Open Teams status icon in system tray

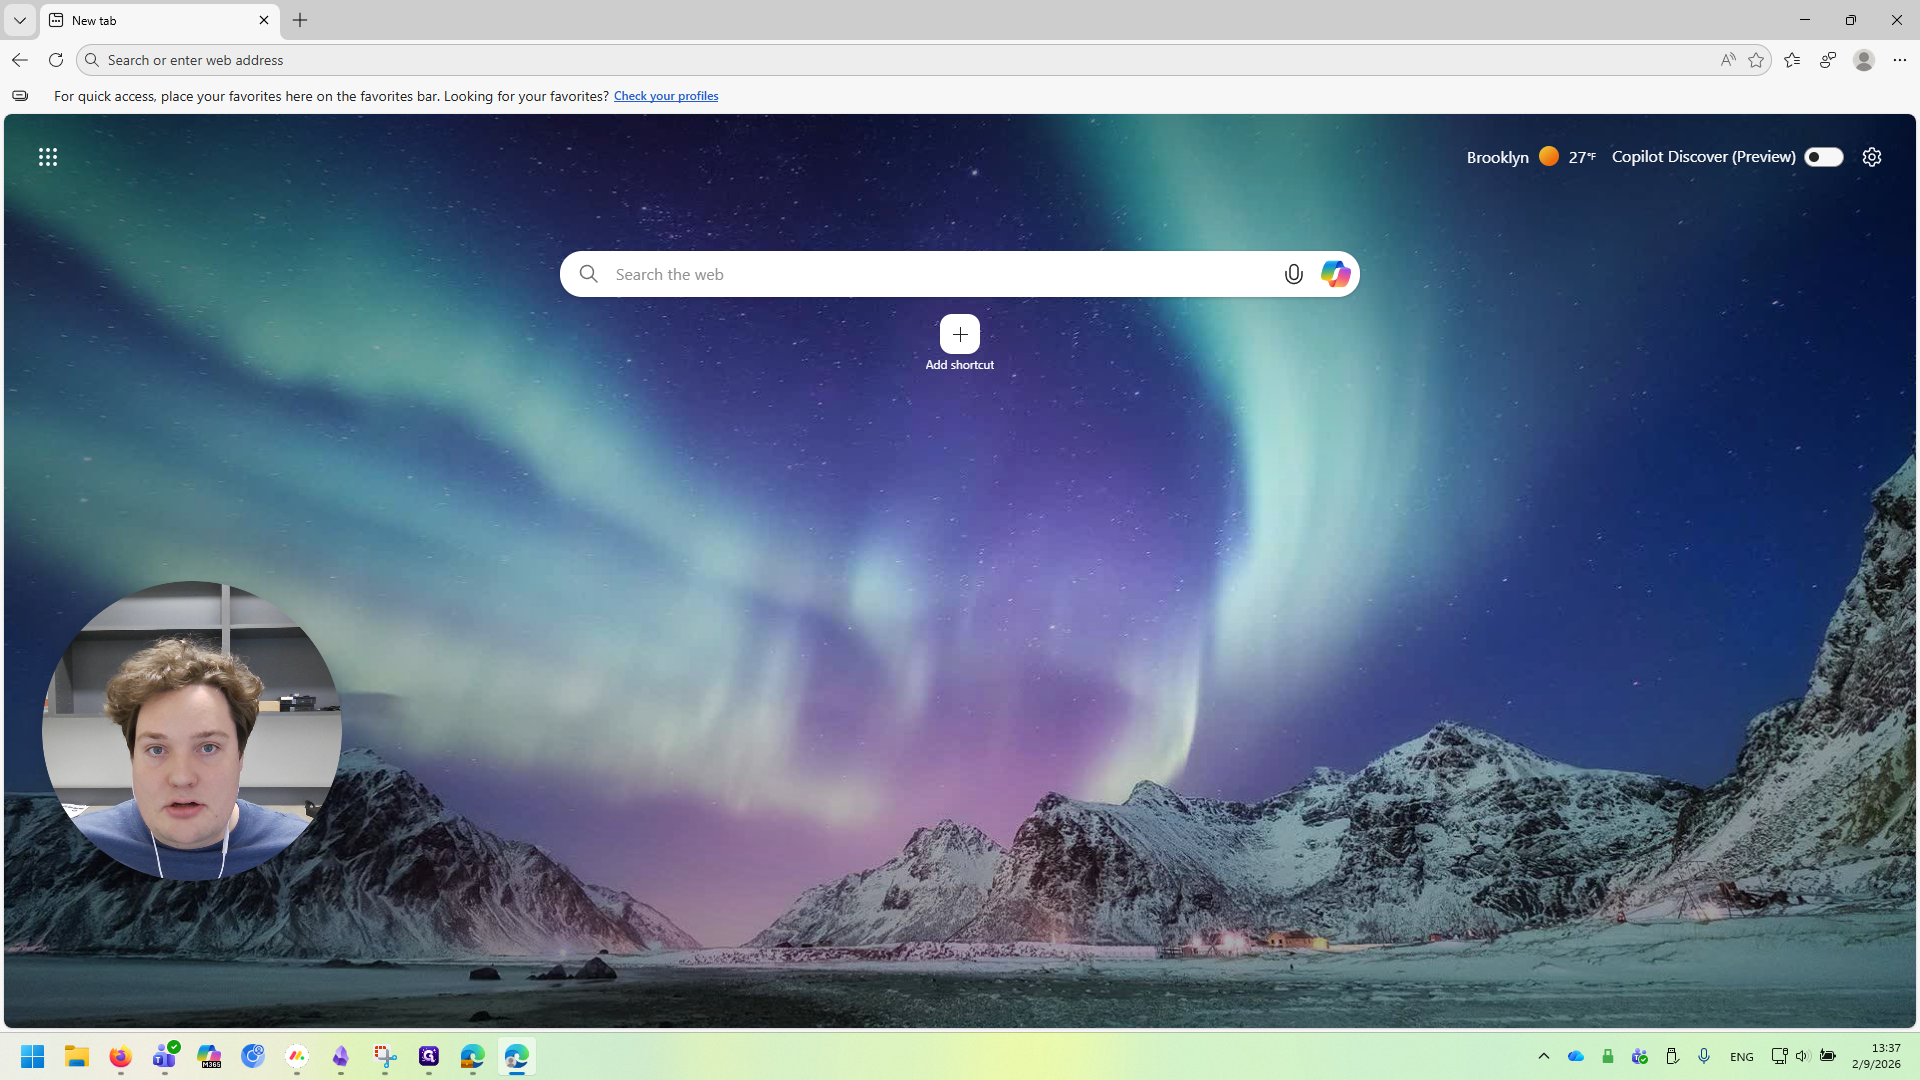pos(1640,1056)
